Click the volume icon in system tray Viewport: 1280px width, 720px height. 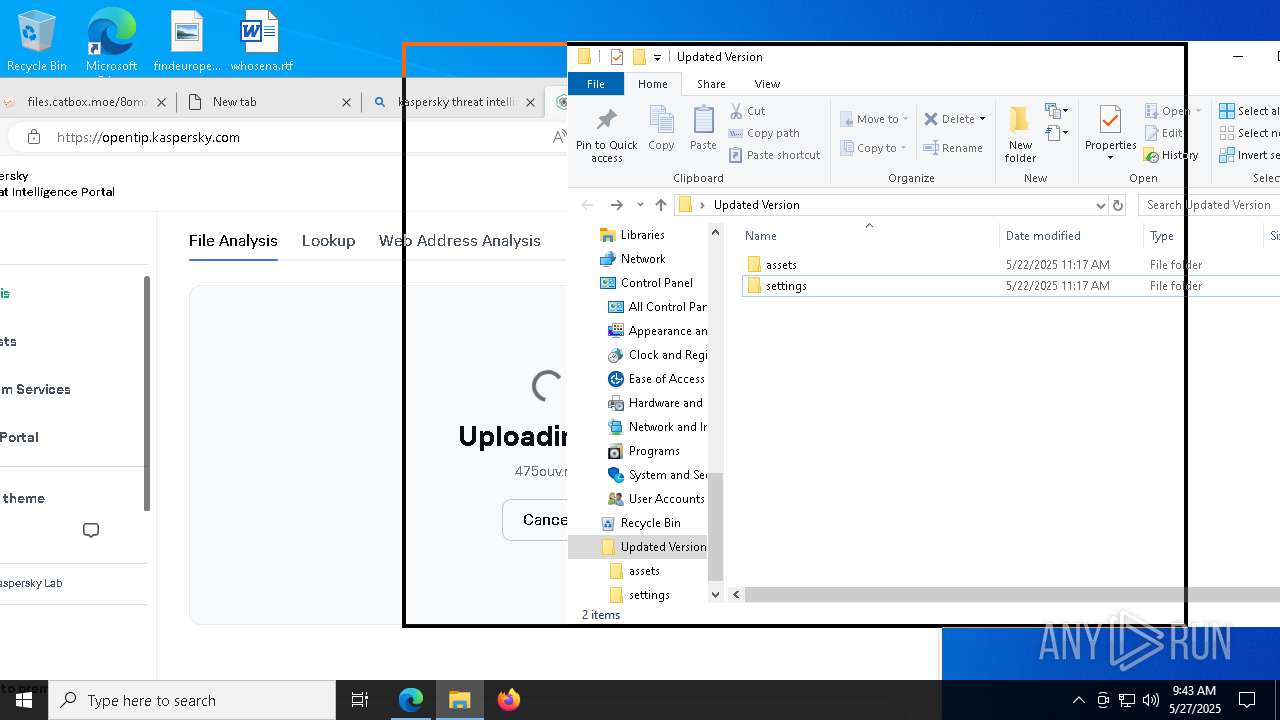tap(1151, 700)
